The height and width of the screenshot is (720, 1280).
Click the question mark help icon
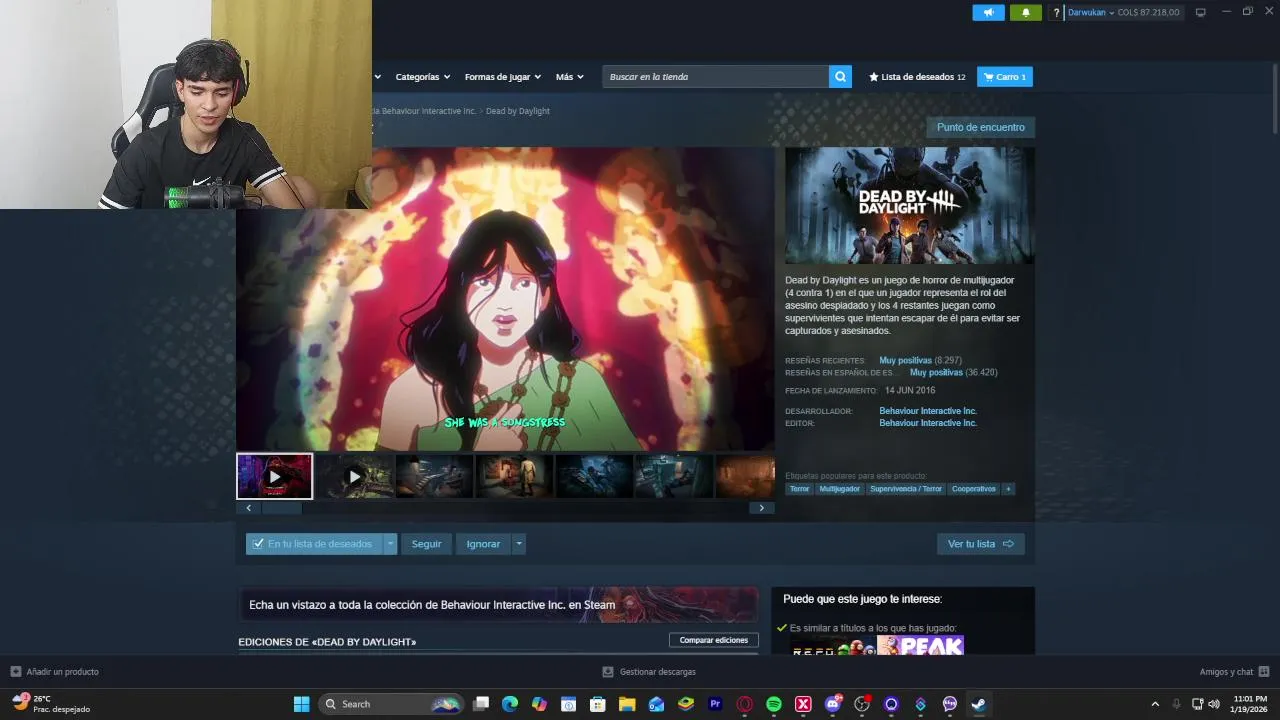(1056, 13)
